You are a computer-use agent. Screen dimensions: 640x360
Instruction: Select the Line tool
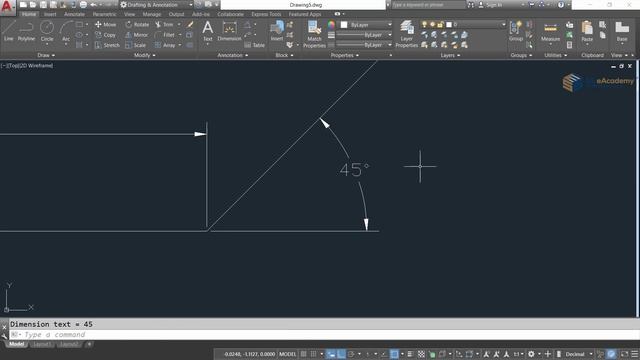(9, 31)
